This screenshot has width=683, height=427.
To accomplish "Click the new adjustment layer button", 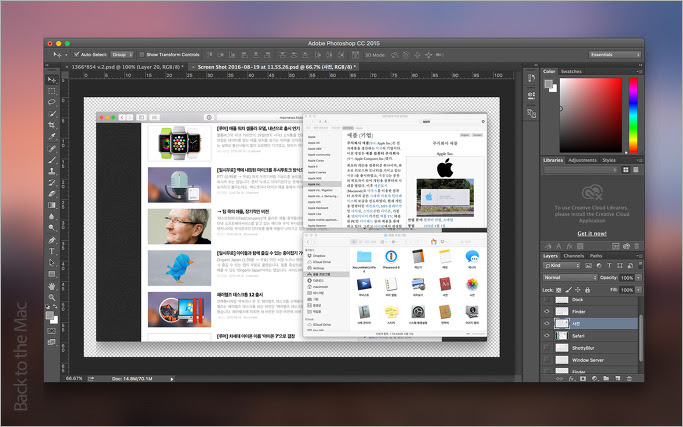I will pos(595,379).
